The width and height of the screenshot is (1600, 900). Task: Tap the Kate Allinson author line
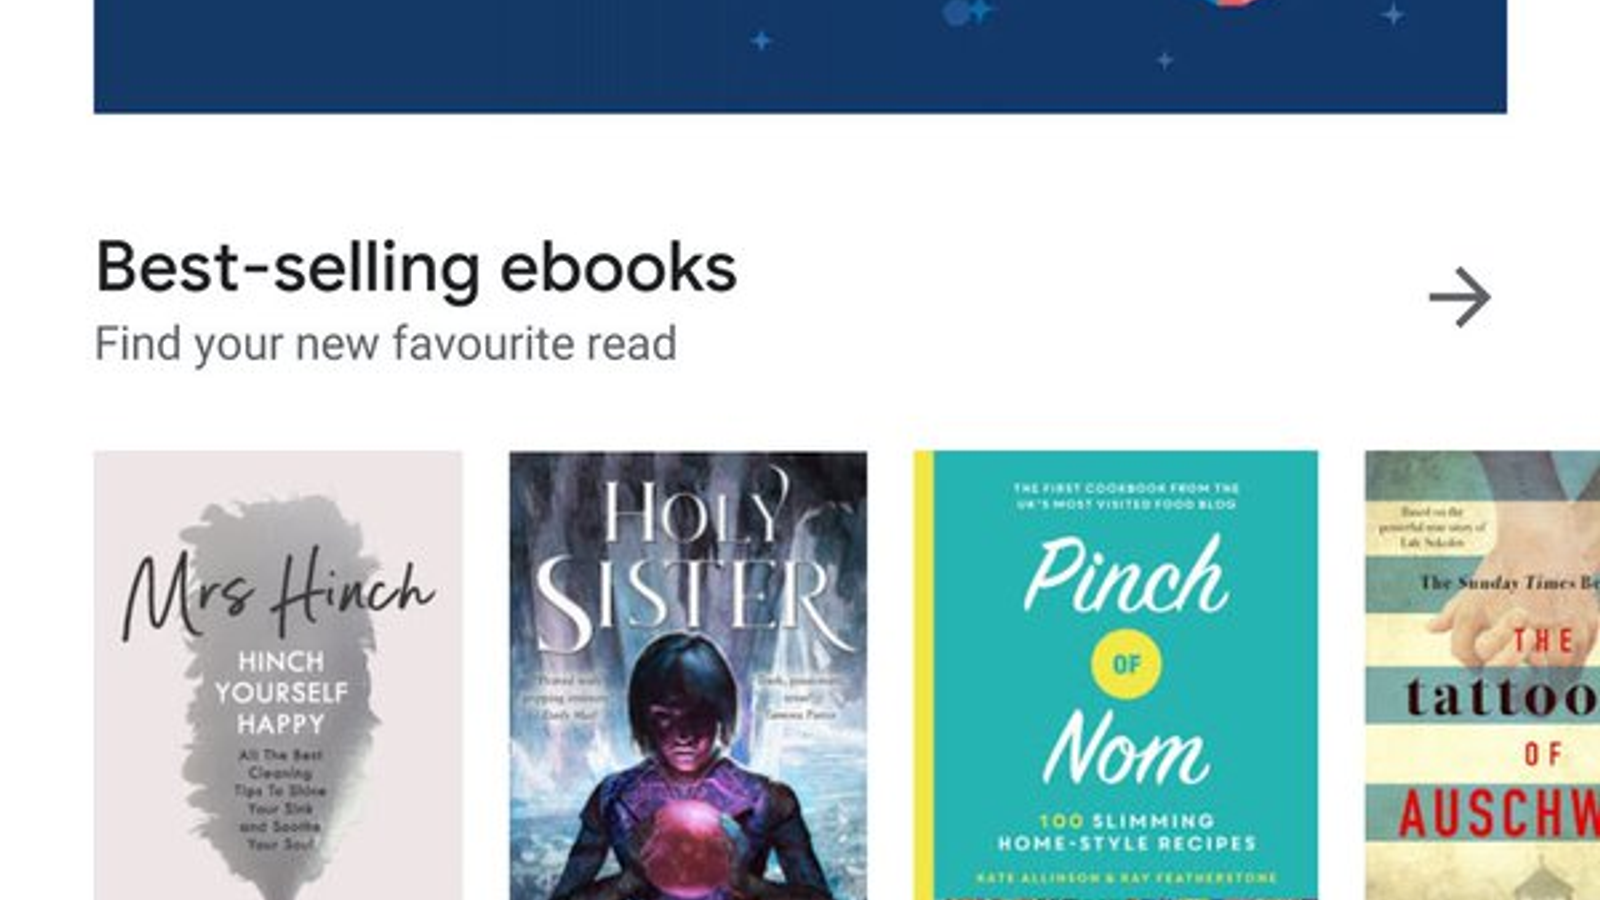(1126, 878)
